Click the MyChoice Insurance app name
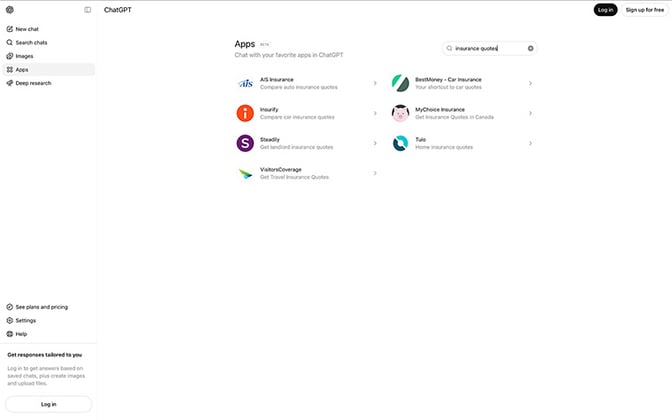The image size is (672, 420). pos(440,110)
